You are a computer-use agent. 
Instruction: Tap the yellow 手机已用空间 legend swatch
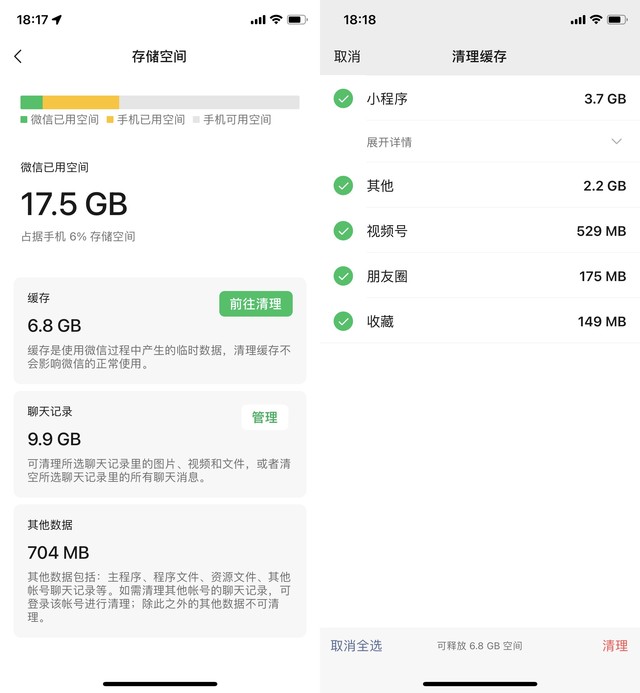110,119
